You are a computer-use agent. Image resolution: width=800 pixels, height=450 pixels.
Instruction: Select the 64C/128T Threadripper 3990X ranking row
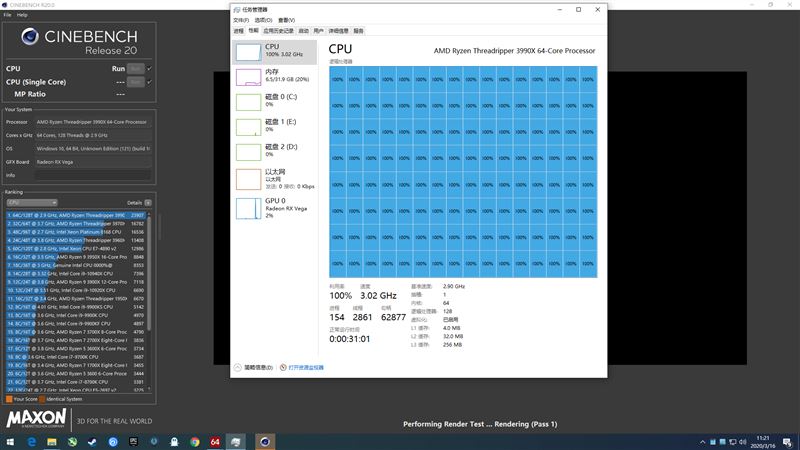[76, 215]
